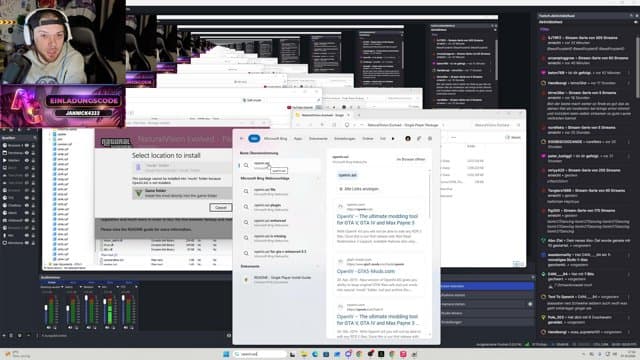640x360 pixels.
Task: Toggle visibility of Alerts source in OBS
Action: (27, 213)
